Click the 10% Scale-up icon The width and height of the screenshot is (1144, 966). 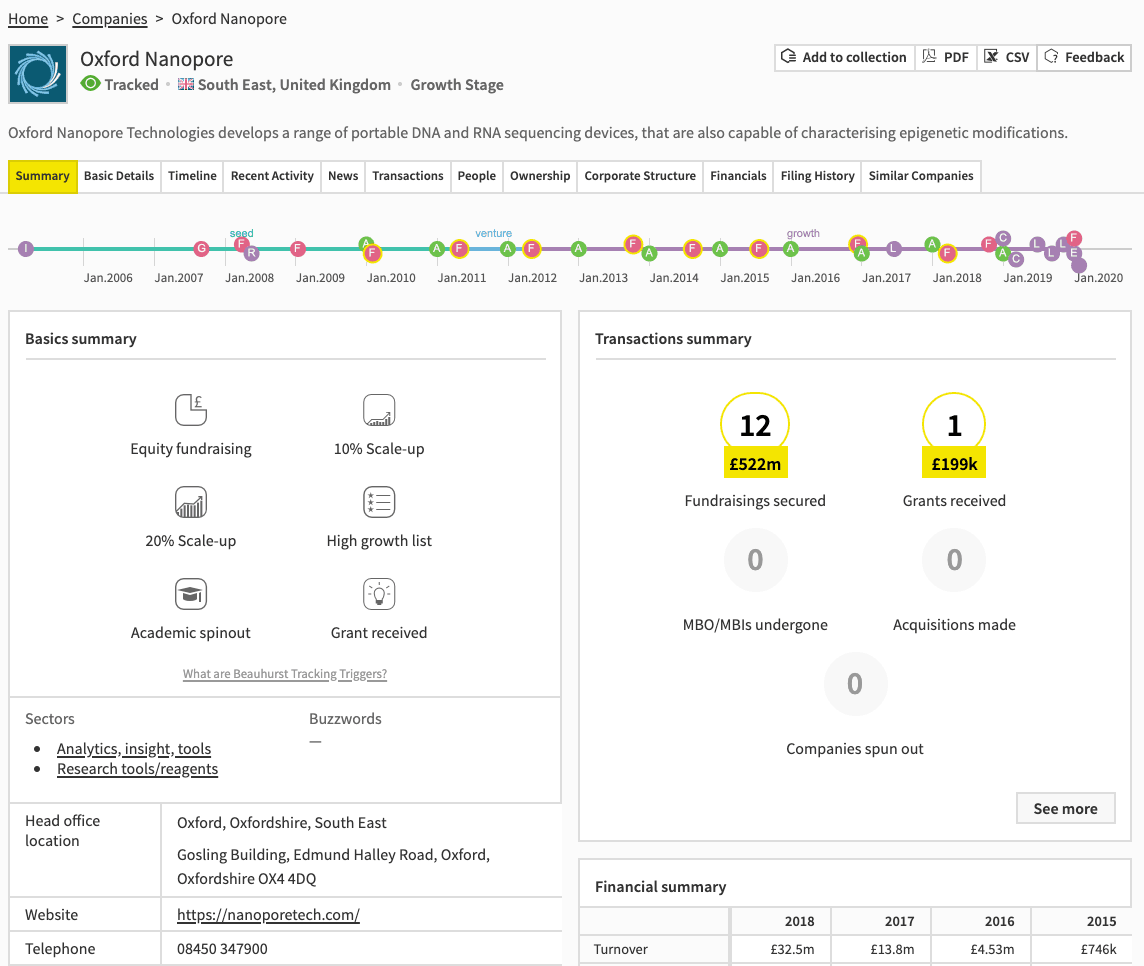[x=379, y=410]
